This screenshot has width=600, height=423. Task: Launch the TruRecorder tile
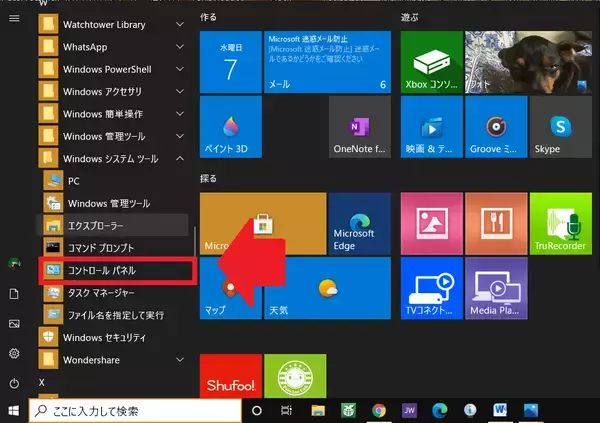[x=558, y=225]
